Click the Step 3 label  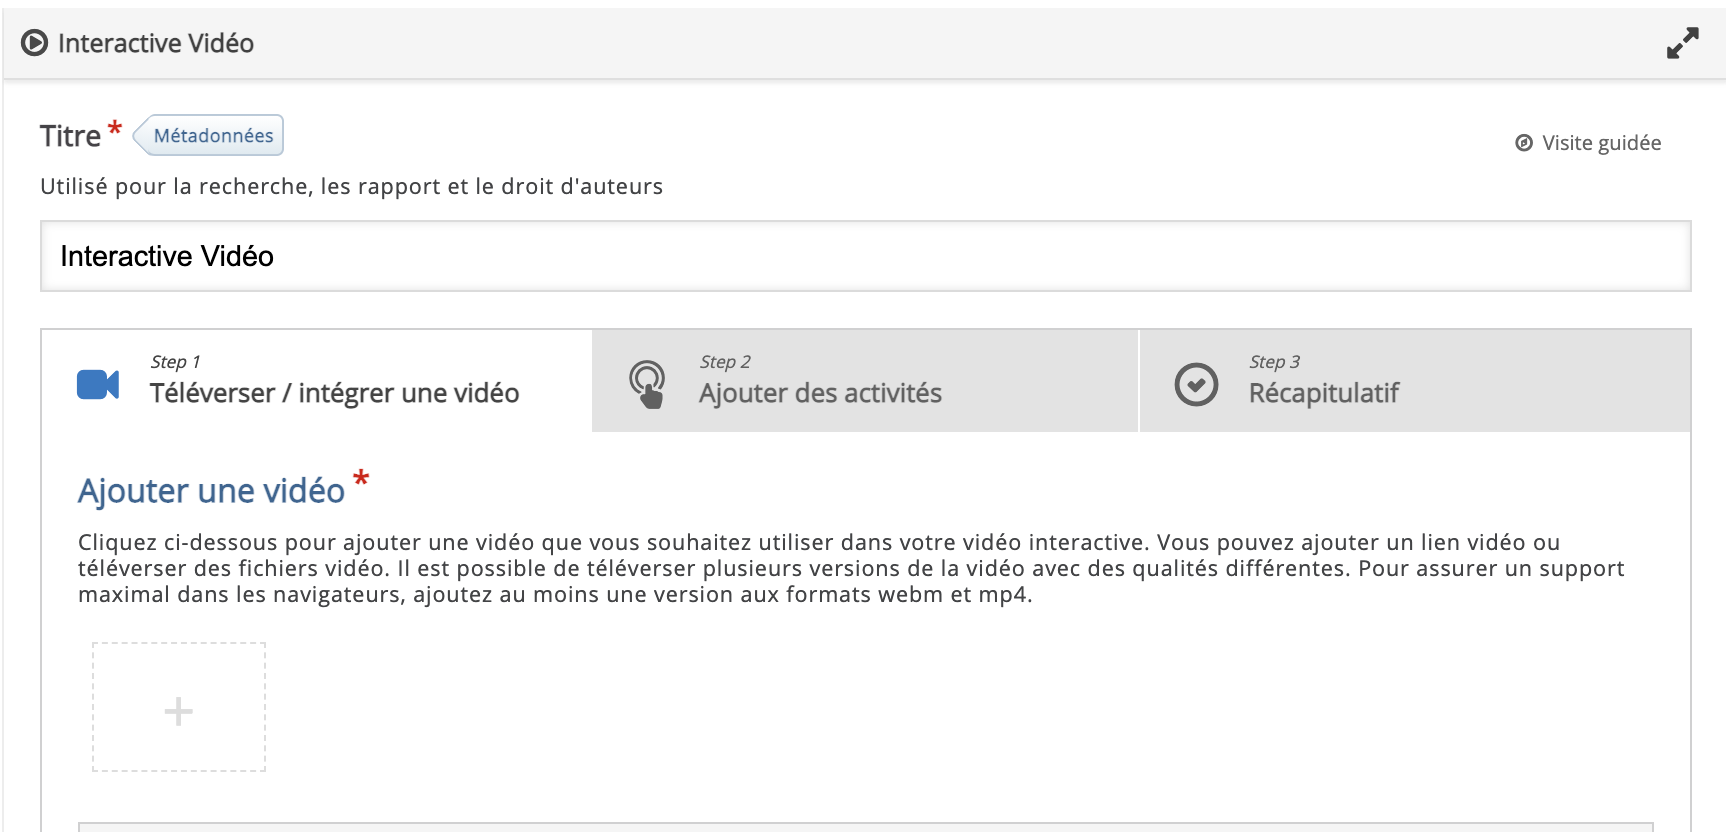click(x=1274, y=362)
